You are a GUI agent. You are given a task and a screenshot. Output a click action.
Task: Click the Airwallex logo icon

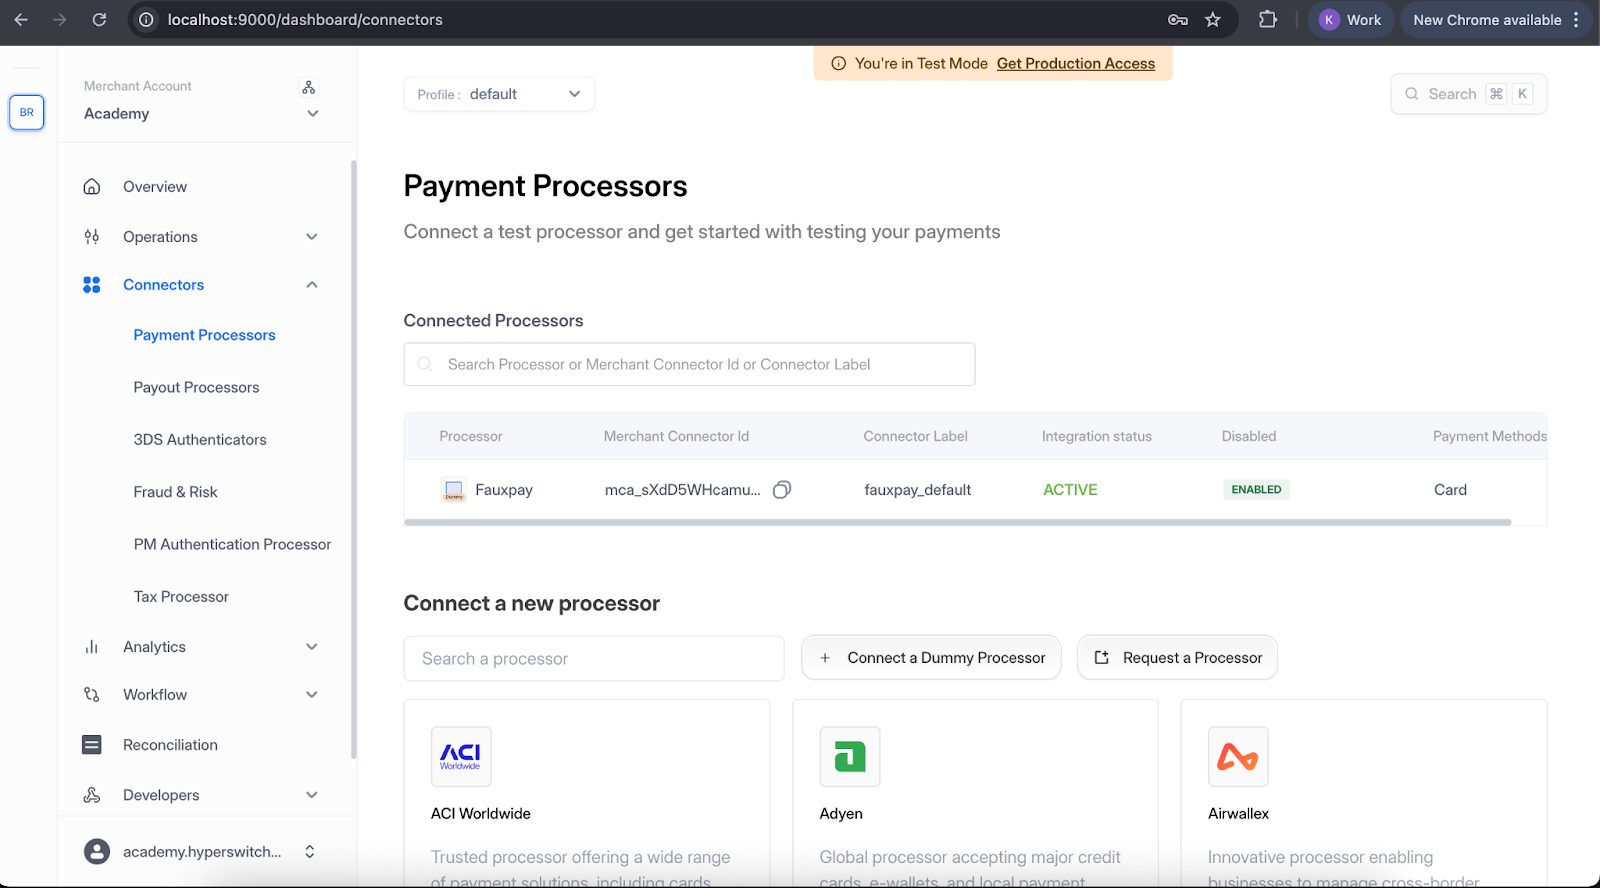[1237, 756]
